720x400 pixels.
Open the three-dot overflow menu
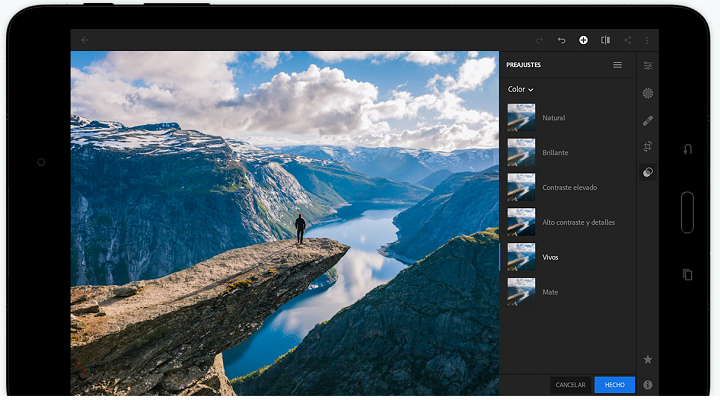click(647, 40)
